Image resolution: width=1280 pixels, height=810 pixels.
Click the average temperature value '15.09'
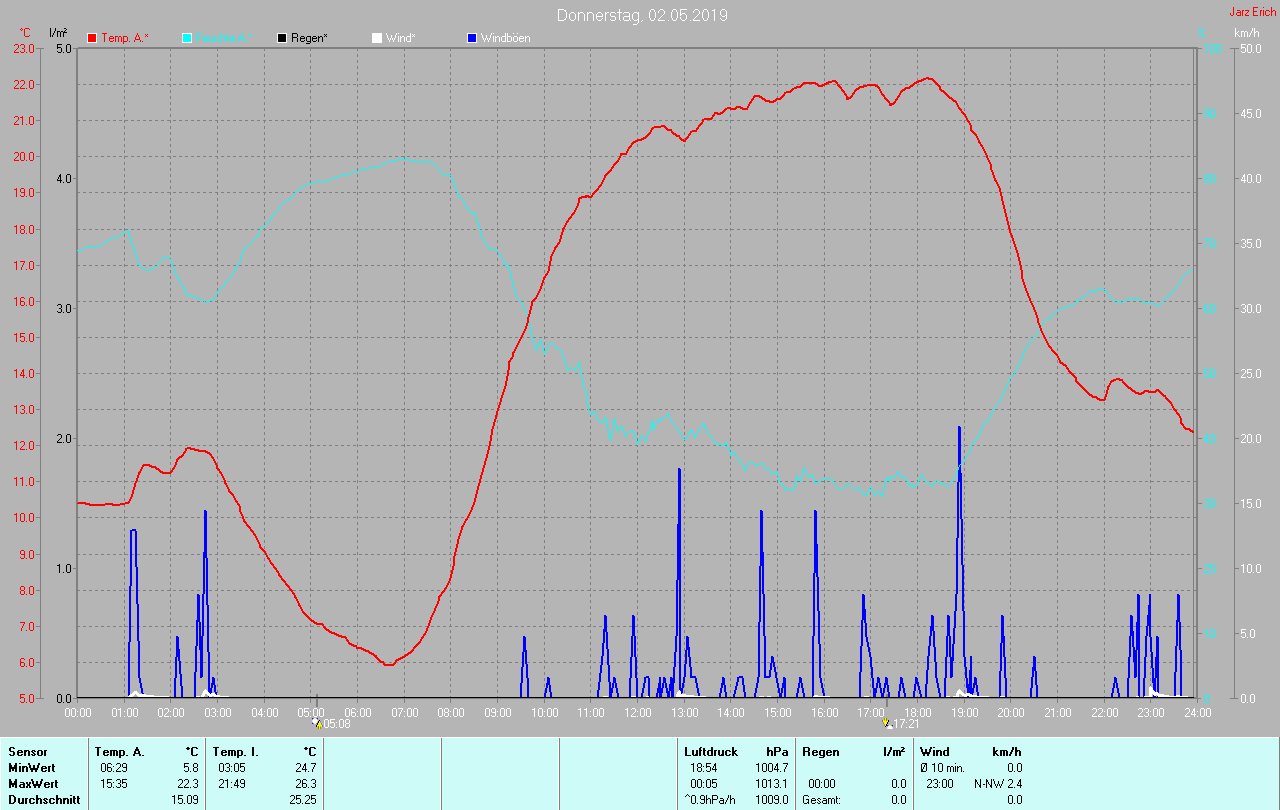[184, 800]
